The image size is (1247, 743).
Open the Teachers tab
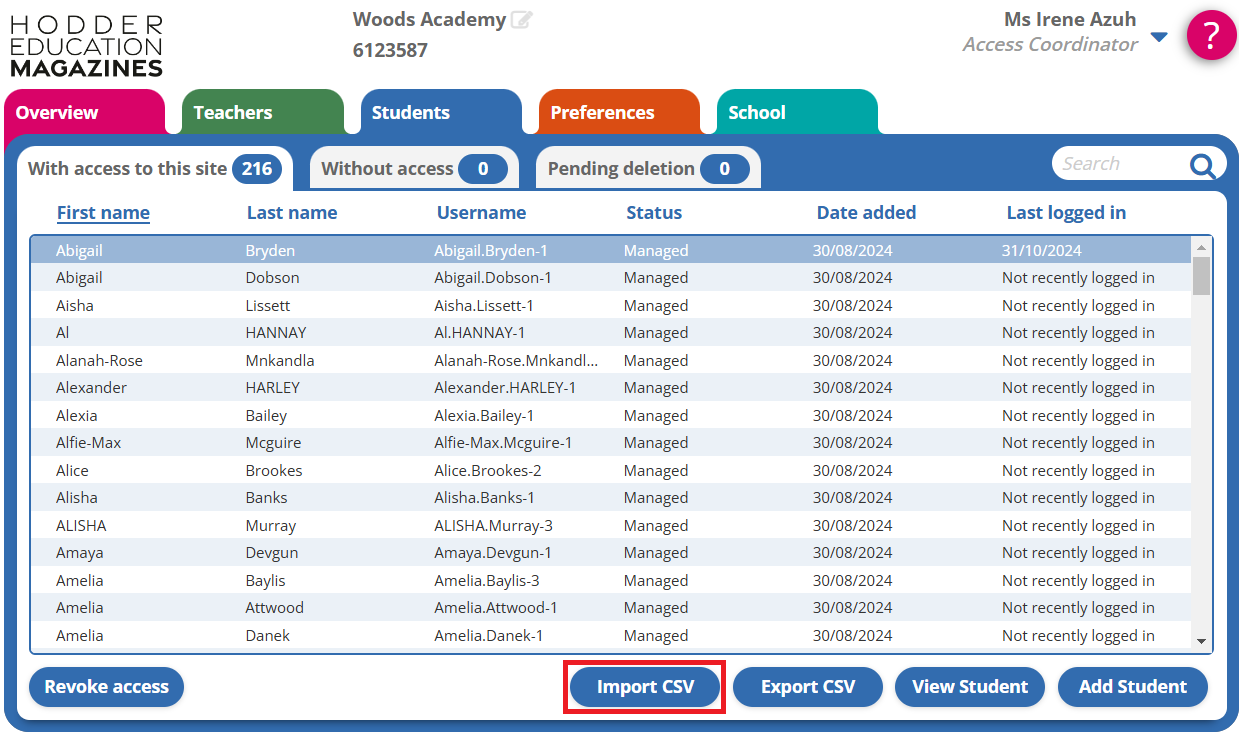pyautogui.click(x=232, y=113)
